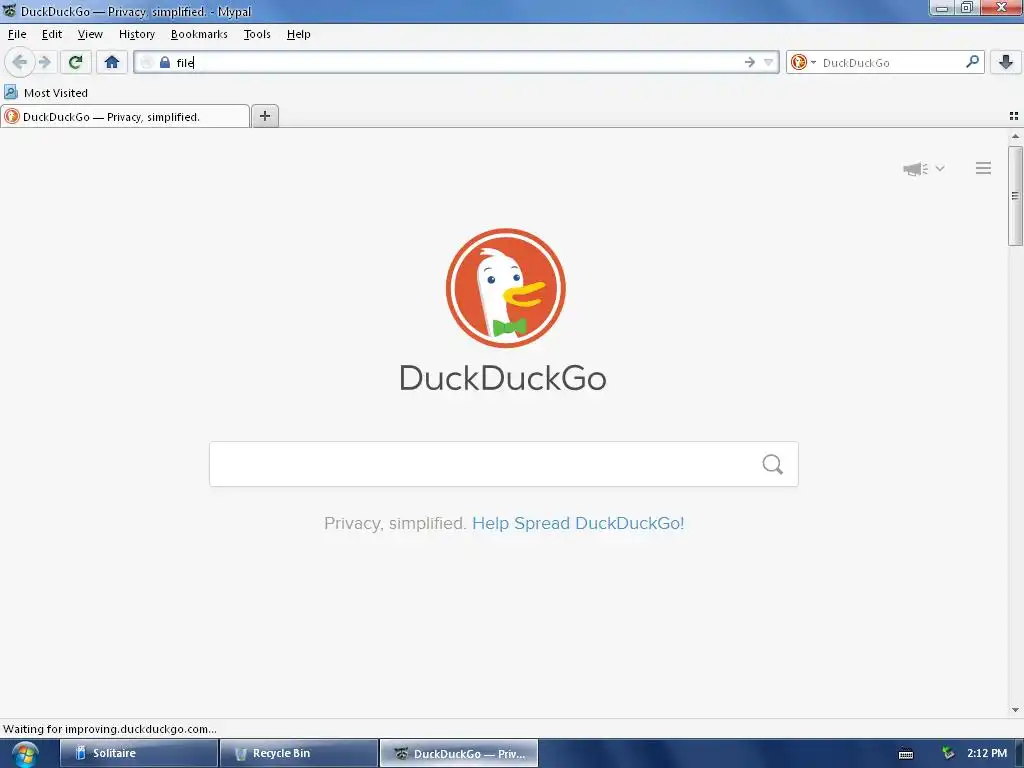Click the Go arrow in address bar
Image resolution: width=1024 pixels, height=768 pixels.
point(749,62)
